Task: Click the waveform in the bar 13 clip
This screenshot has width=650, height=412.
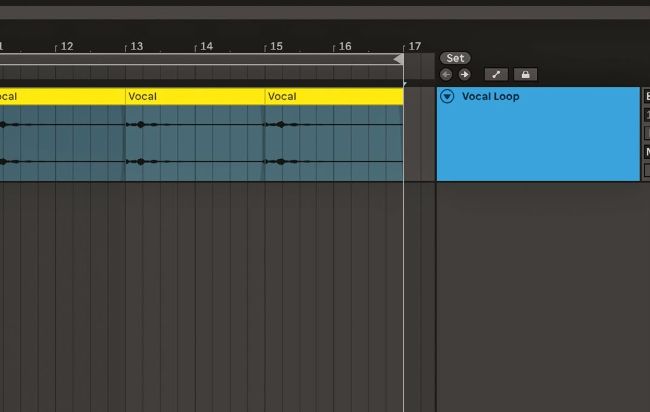Action: coord(194,142)
